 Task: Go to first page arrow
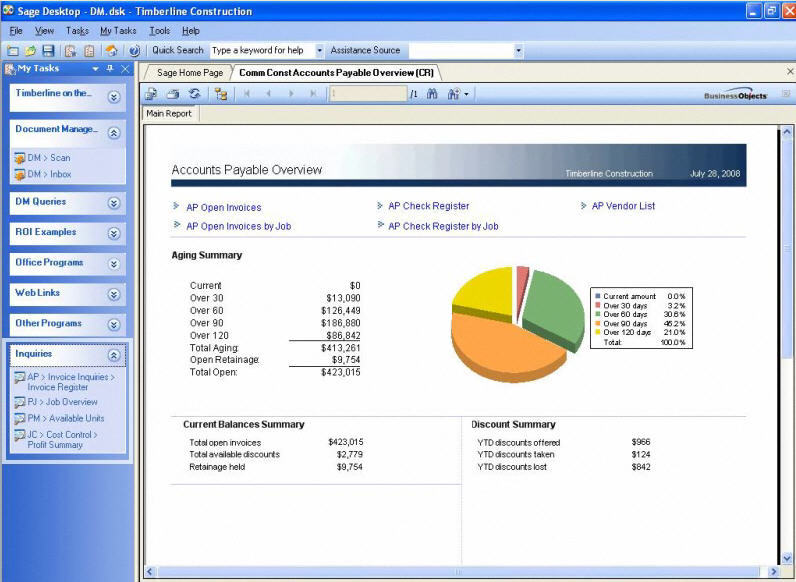coord(247,94)
